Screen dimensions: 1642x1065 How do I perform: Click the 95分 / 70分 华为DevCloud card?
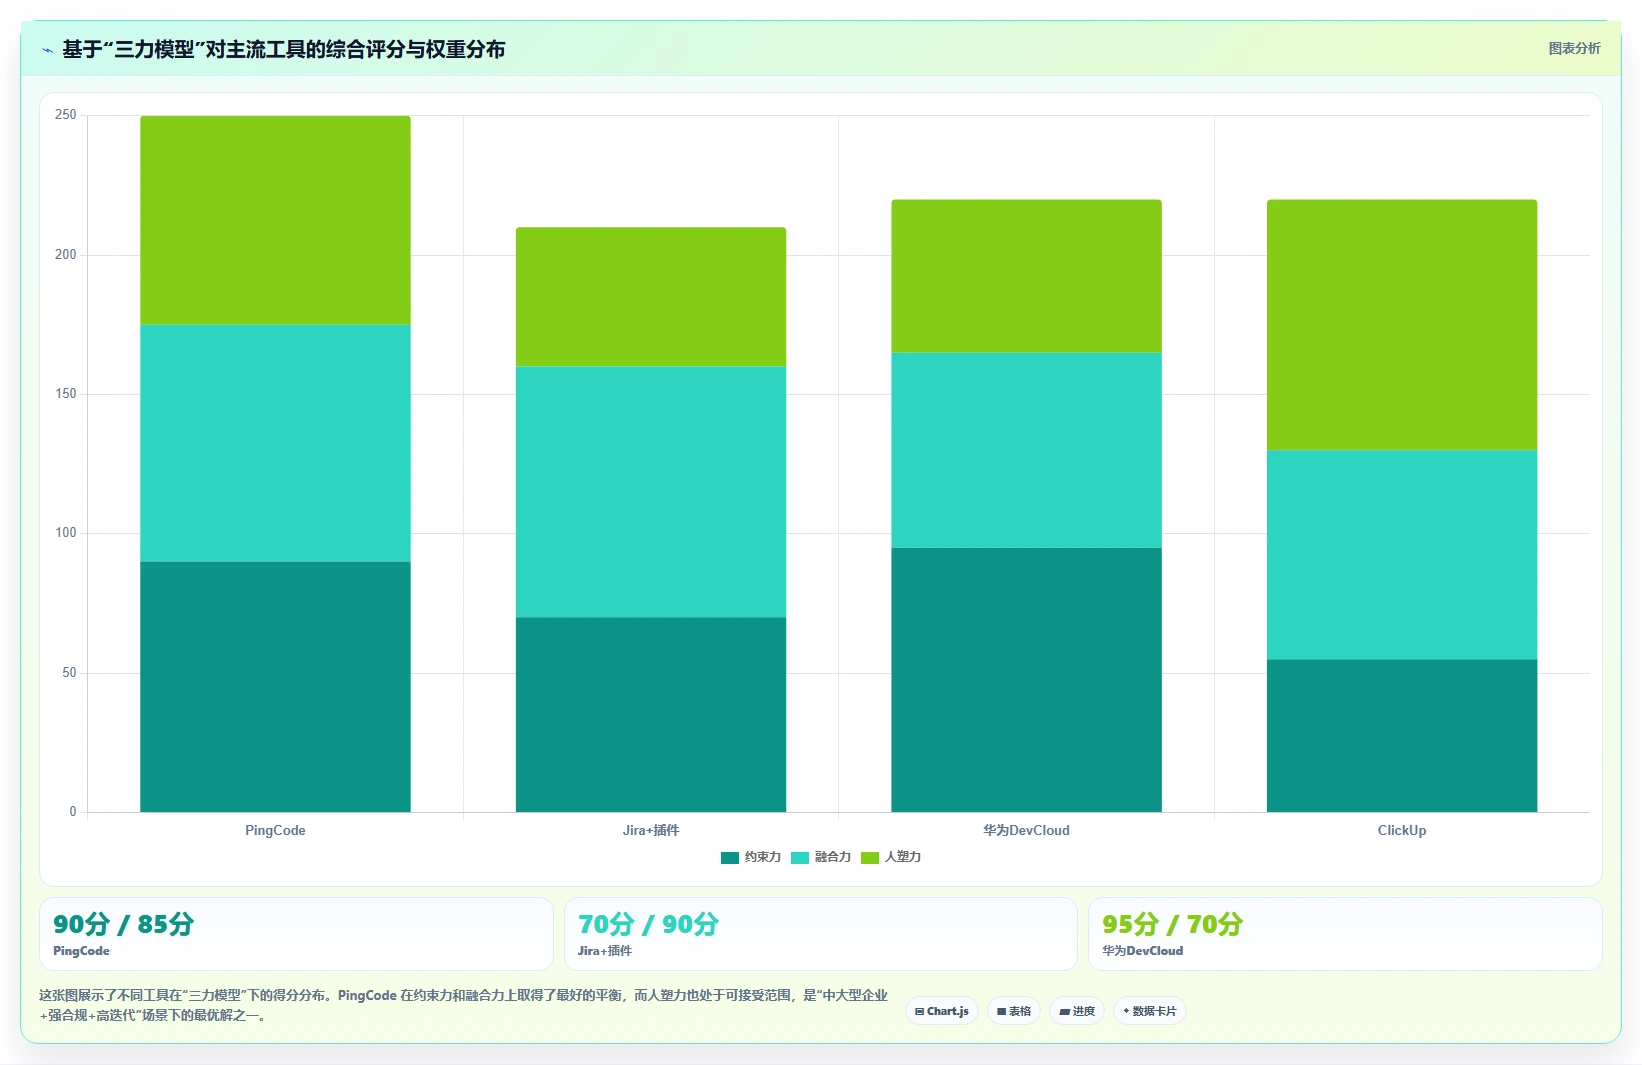pos(1345,934)
